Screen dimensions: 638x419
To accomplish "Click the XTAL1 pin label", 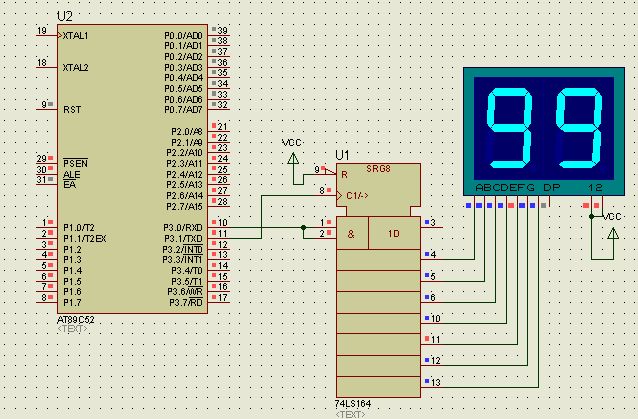I will click(x=76, y=36).
